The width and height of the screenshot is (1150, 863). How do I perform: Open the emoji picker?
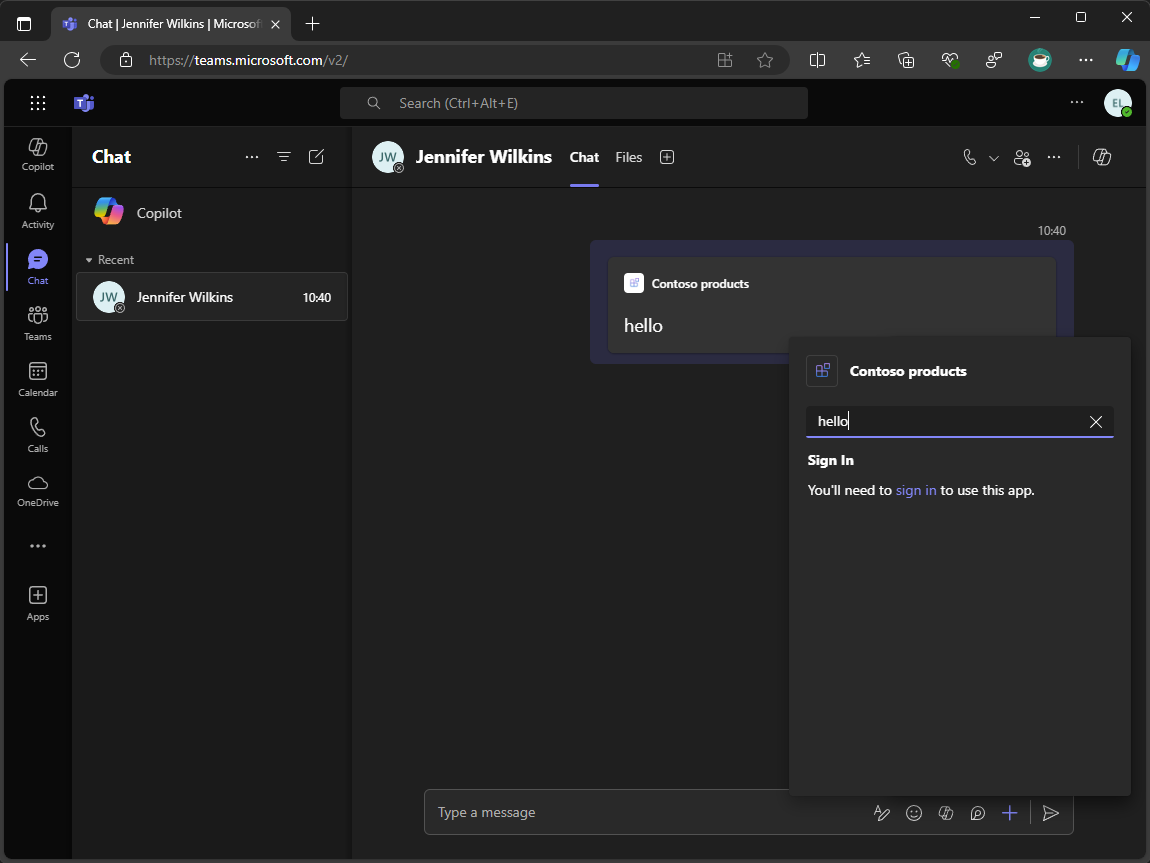click(914, 813)
